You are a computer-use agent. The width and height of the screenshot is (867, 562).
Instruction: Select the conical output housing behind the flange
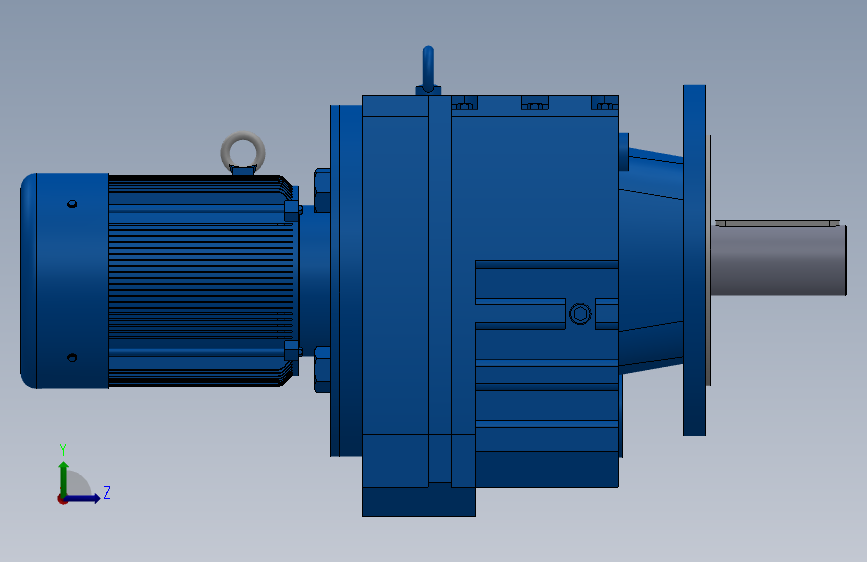(651, 260)
